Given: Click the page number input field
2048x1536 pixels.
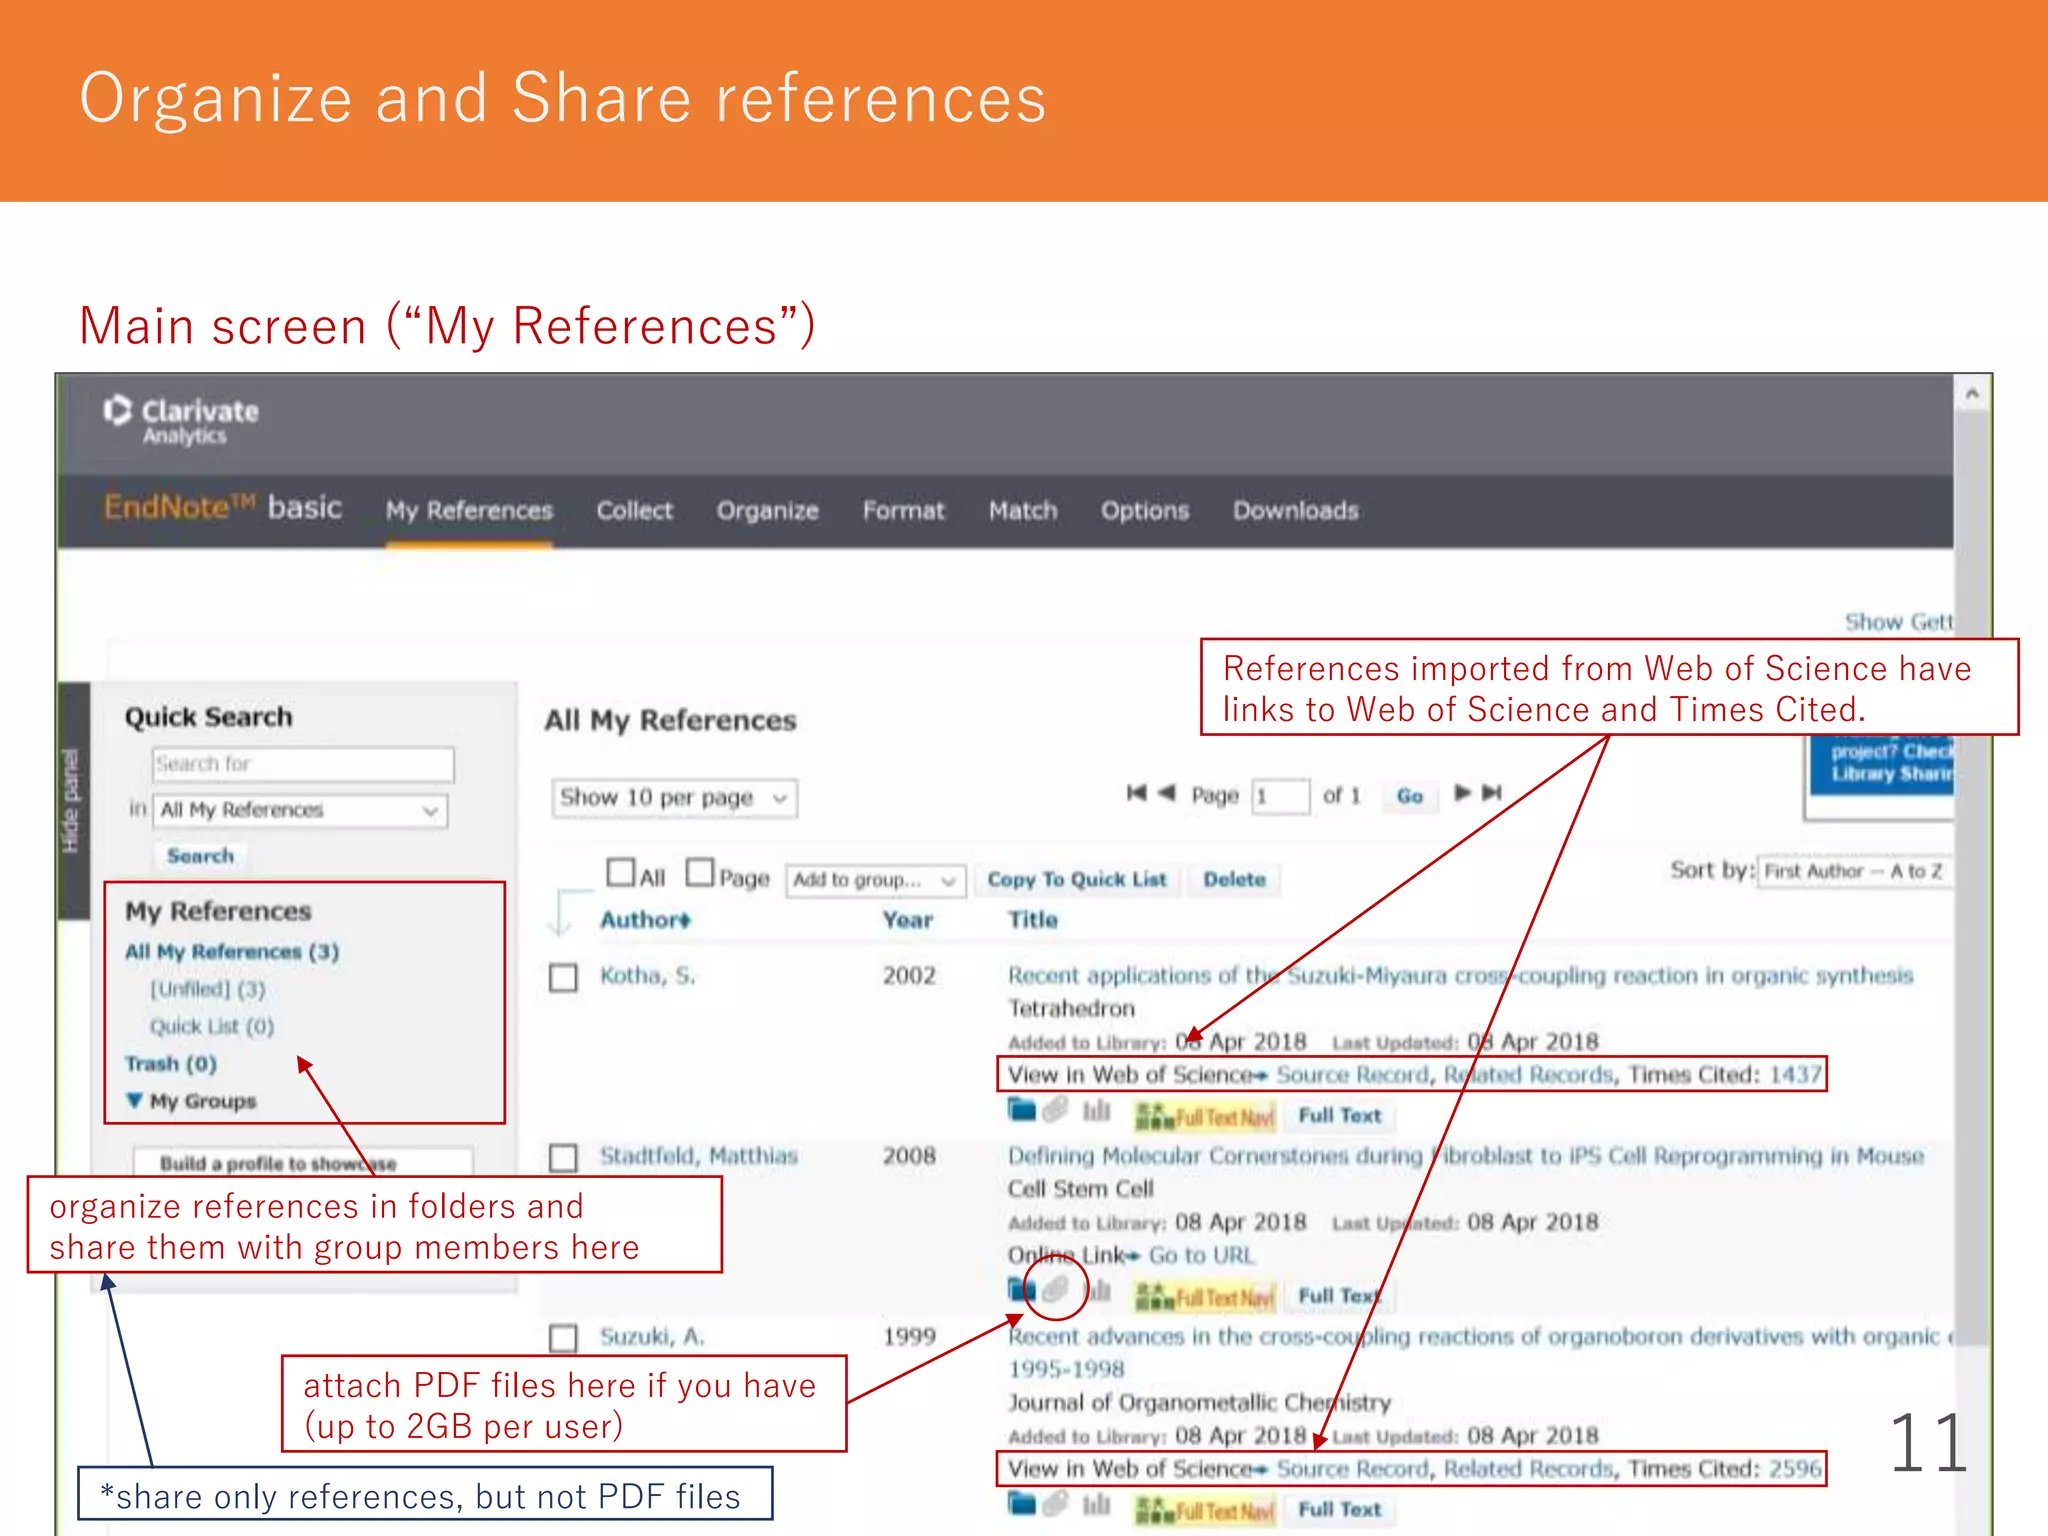Looking at the screenshot, I should coord(1280,797).
